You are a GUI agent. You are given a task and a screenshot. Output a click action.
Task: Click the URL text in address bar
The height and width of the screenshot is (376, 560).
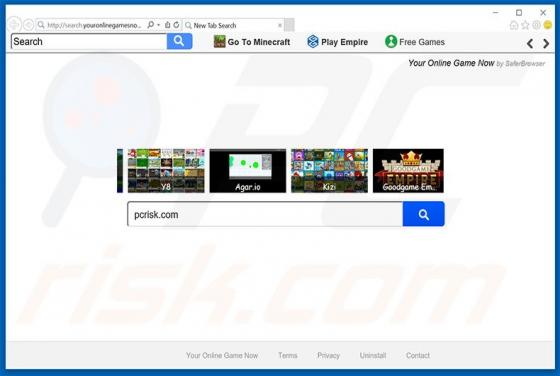point(94,25)
